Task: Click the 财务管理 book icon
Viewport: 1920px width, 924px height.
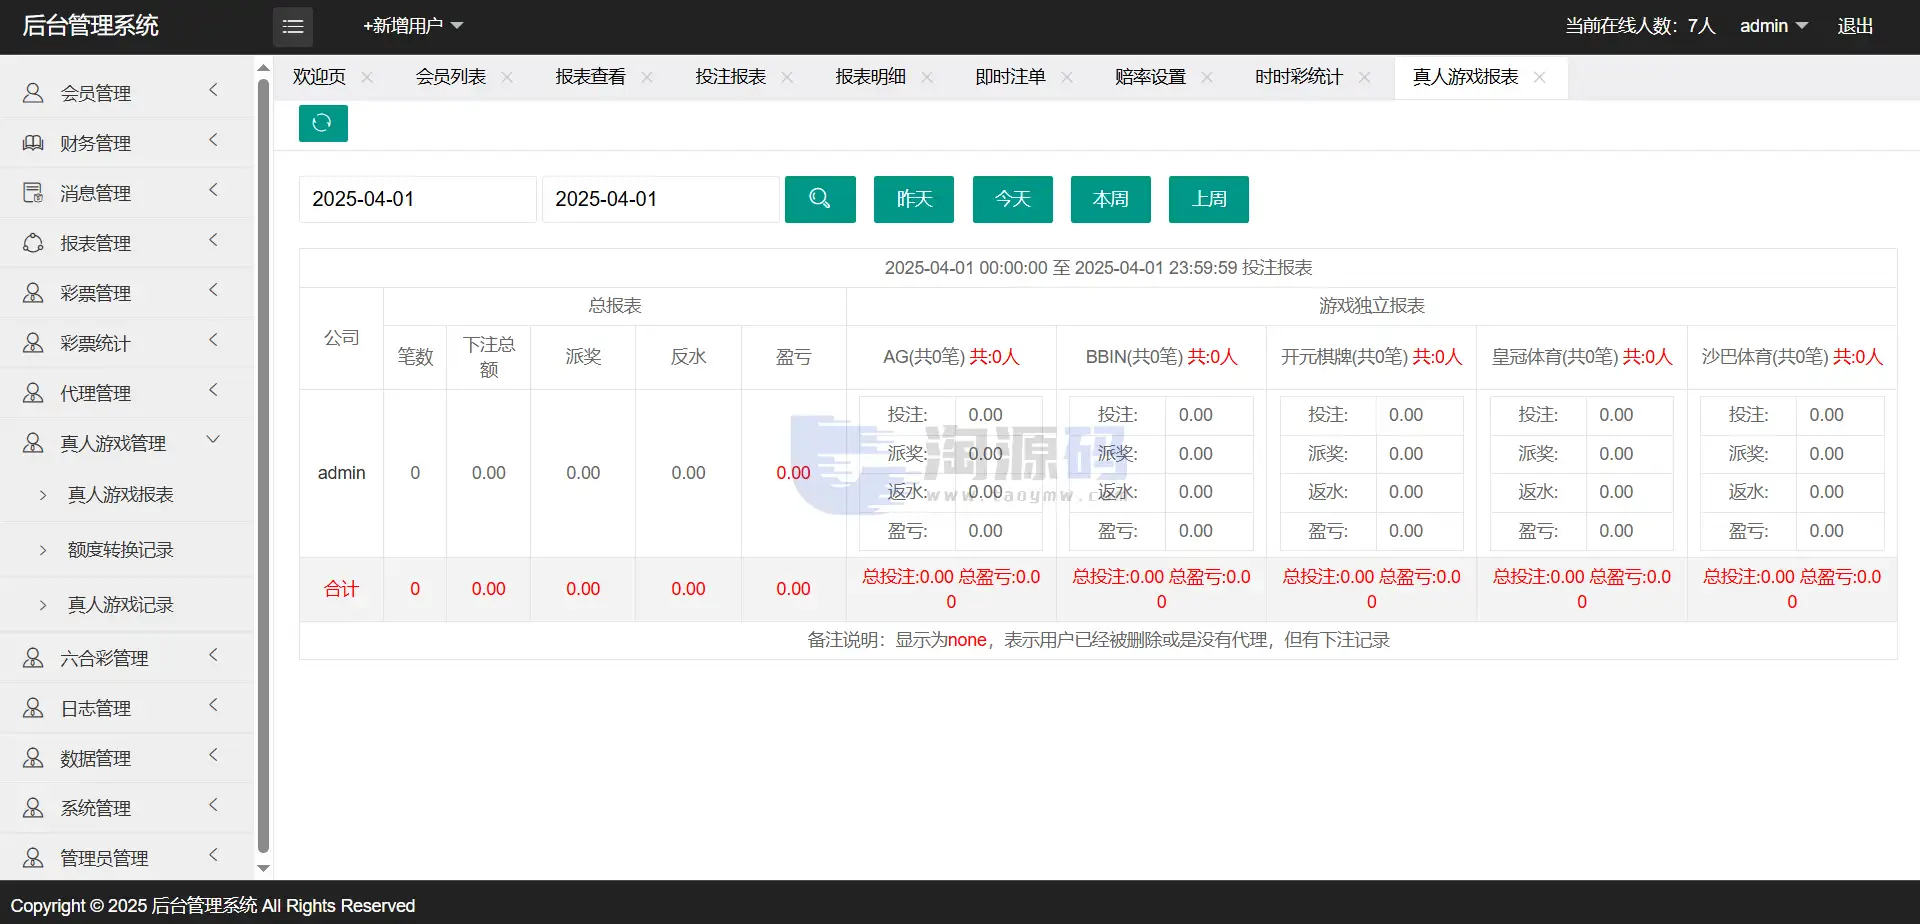Action: (x=33, y=143)
